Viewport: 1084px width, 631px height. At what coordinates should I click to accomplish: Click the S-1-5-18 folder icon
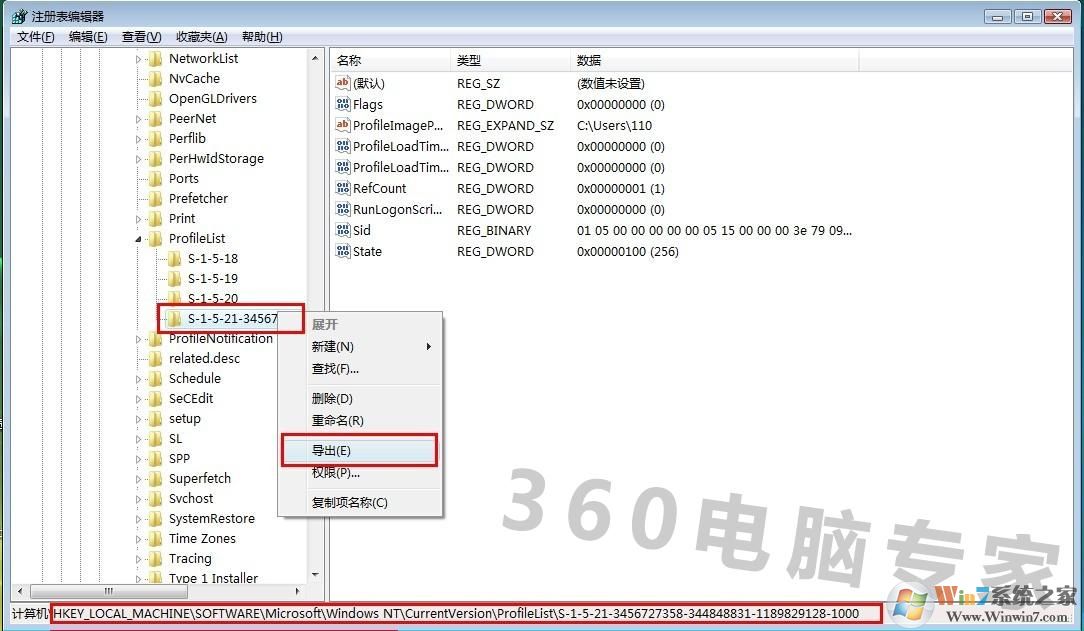pos(175,258)
